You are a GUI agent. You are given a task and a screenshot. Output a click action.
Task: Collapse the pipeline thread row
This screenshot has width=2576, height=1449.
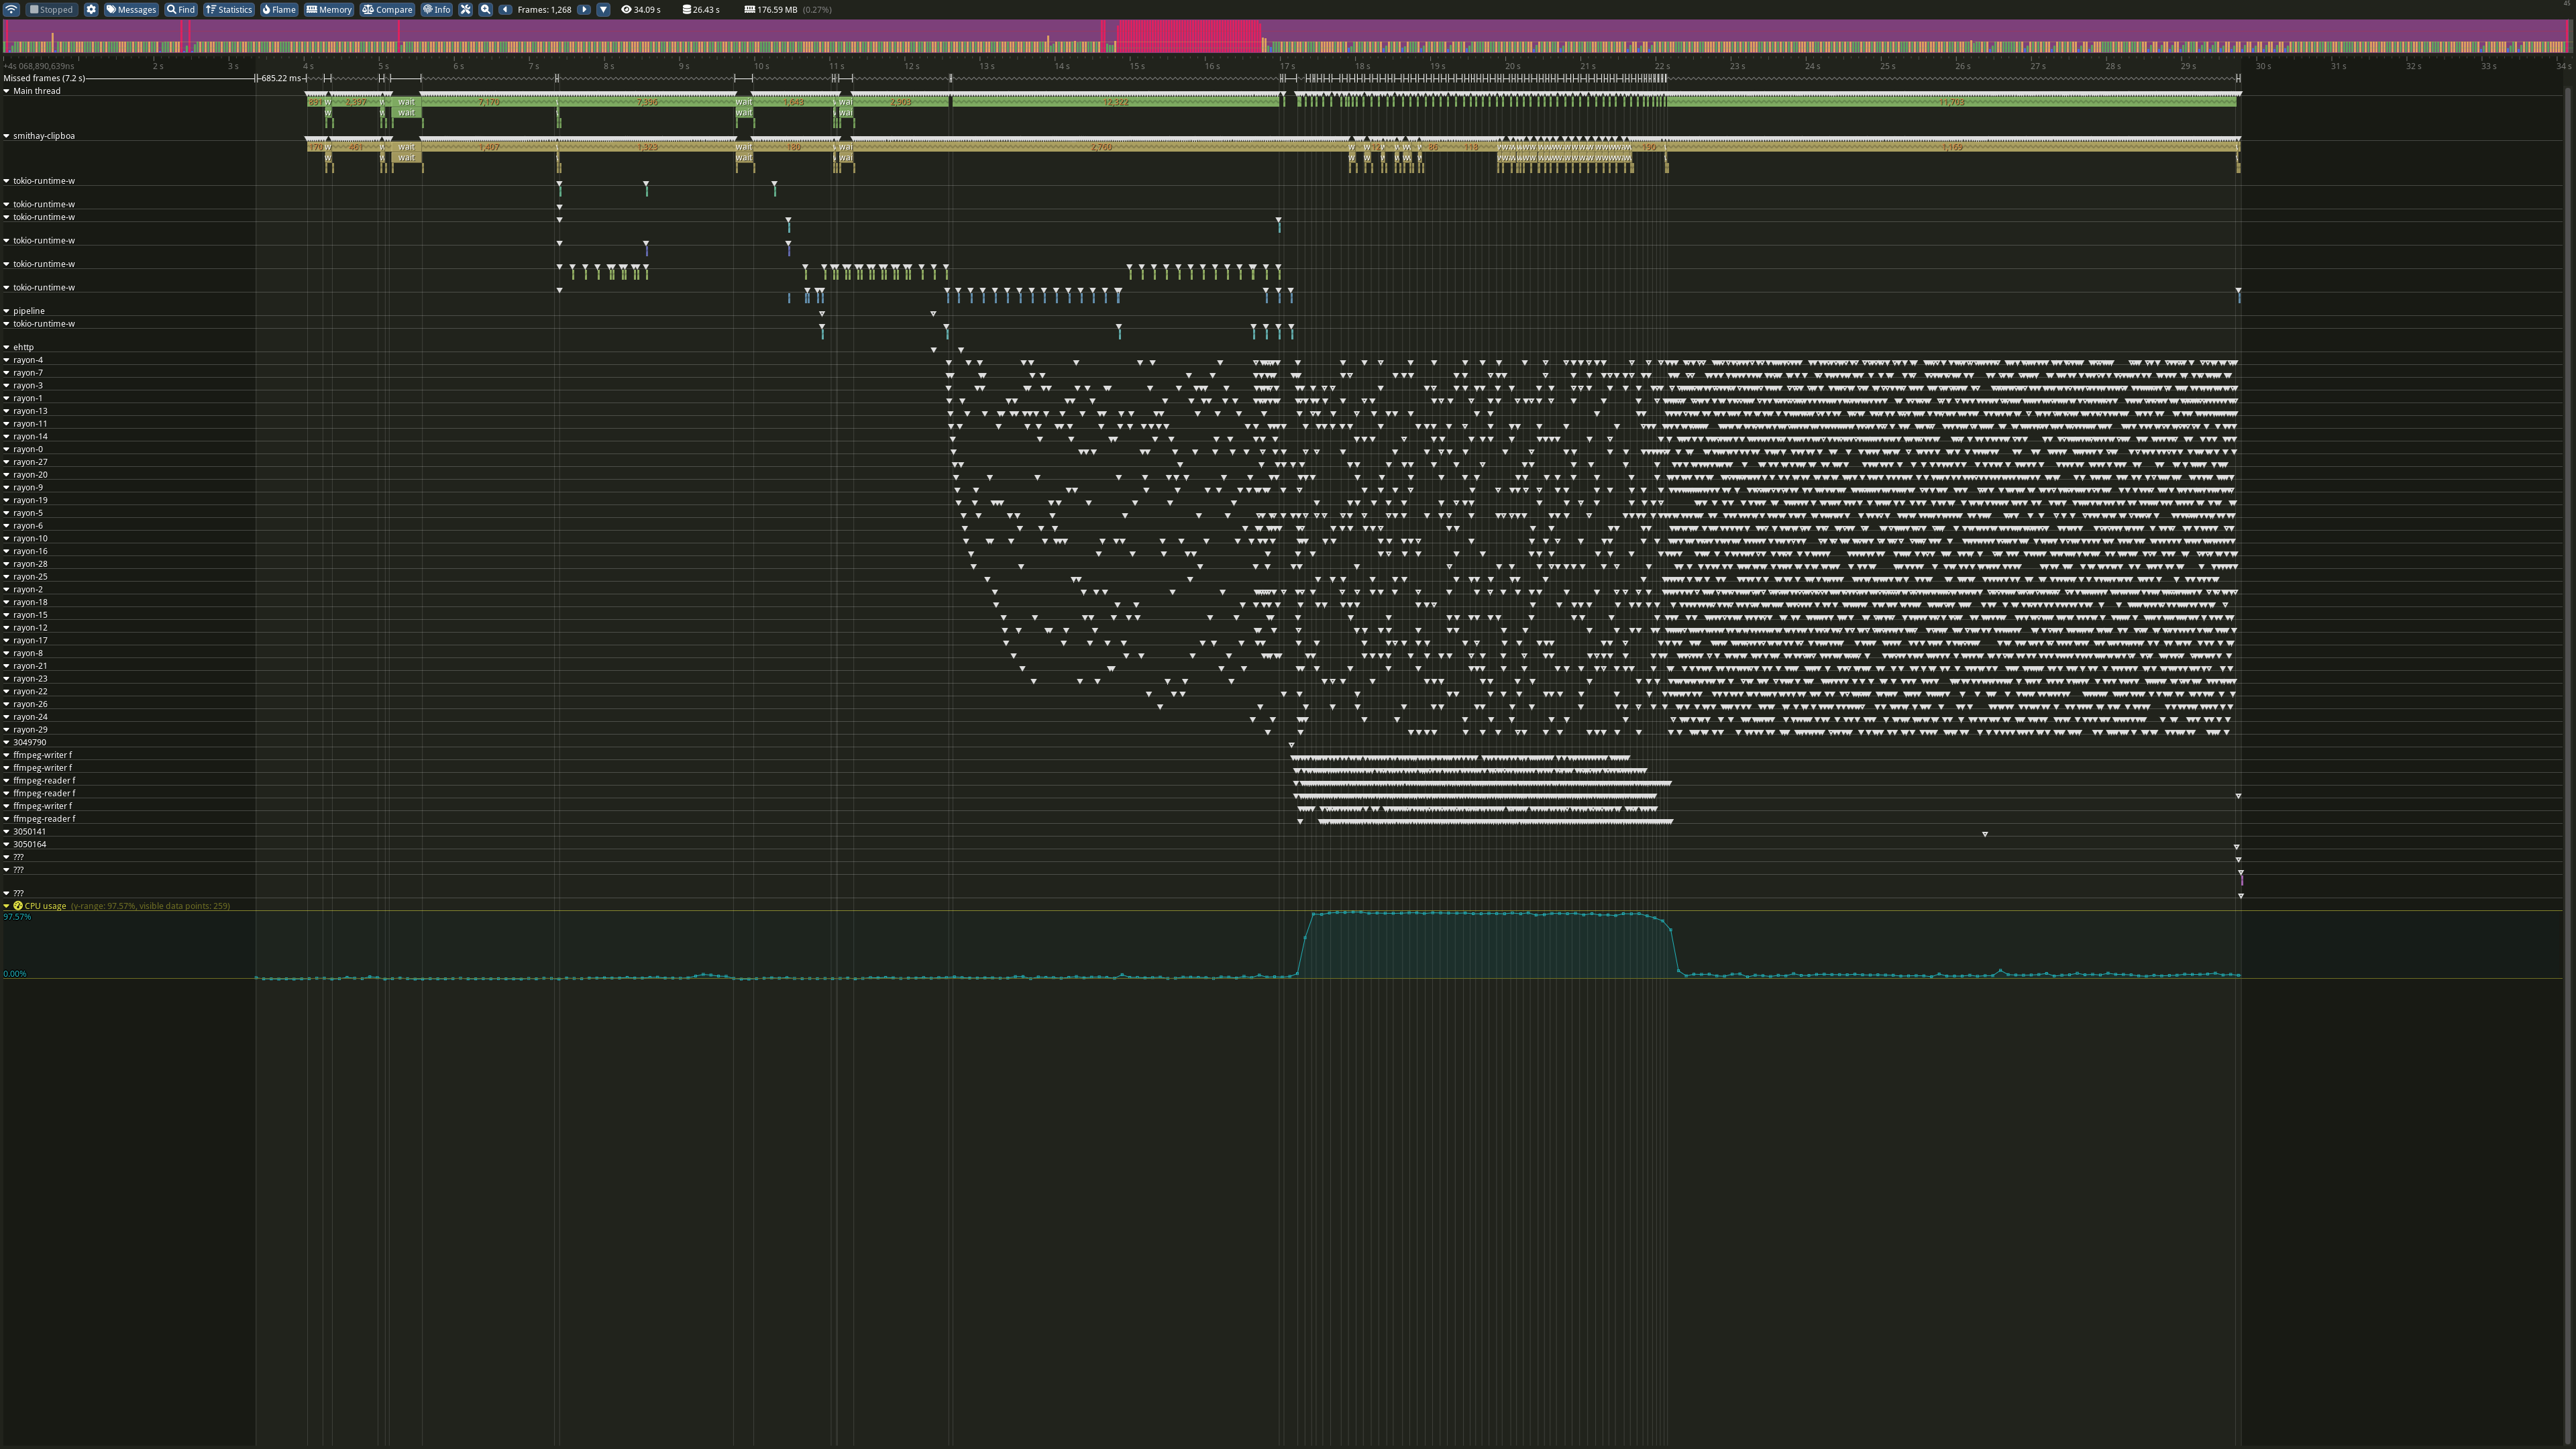[7, 311]
